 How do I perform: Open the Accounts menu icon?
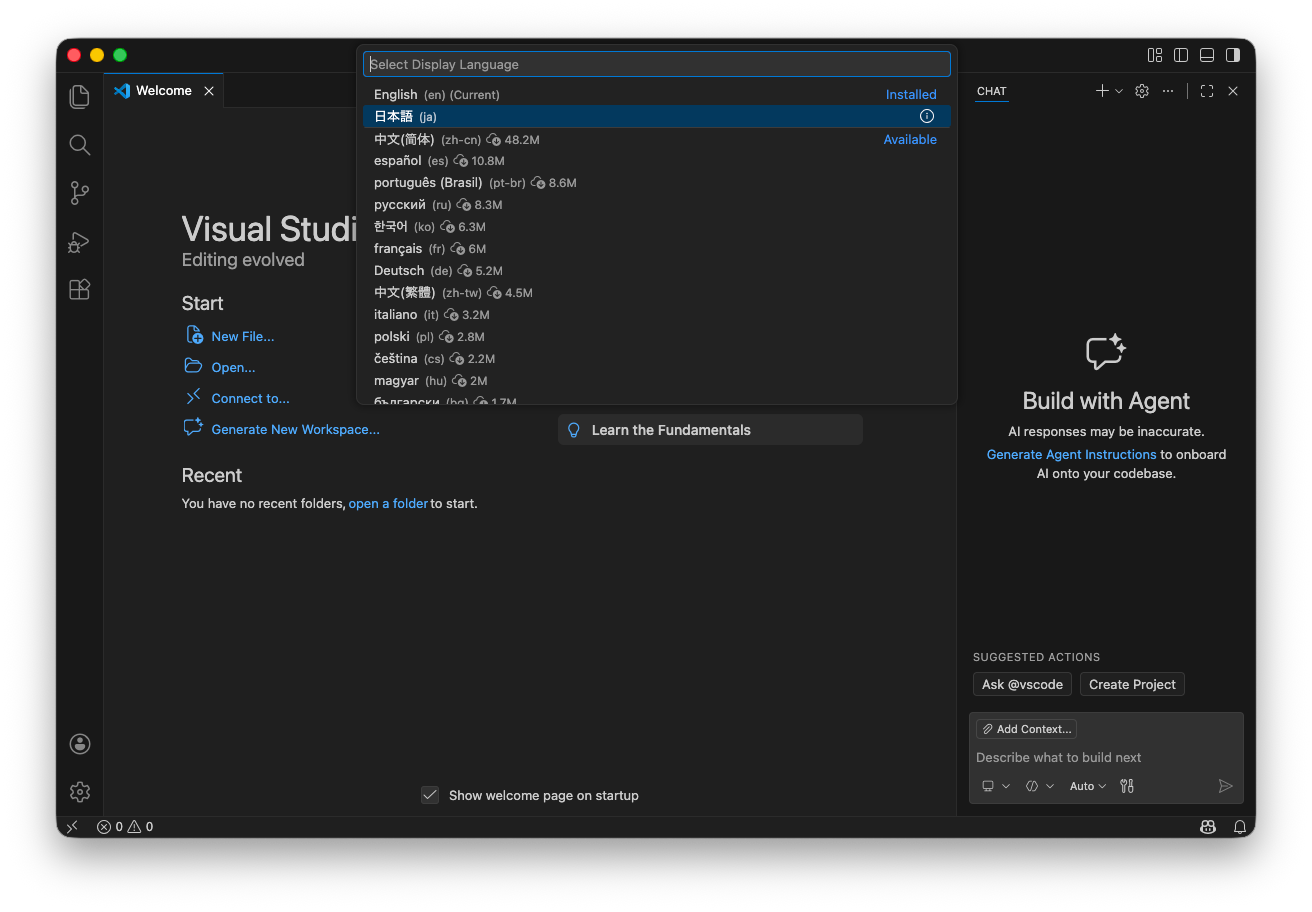tap(80, 744)
